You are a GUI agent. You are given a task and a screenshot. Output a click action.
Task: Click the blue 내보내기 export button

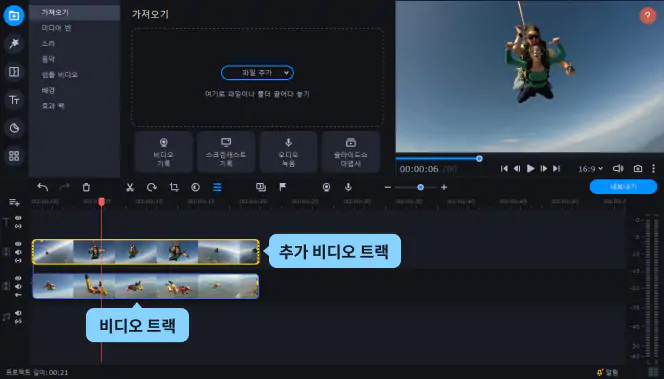coord(623,187)
